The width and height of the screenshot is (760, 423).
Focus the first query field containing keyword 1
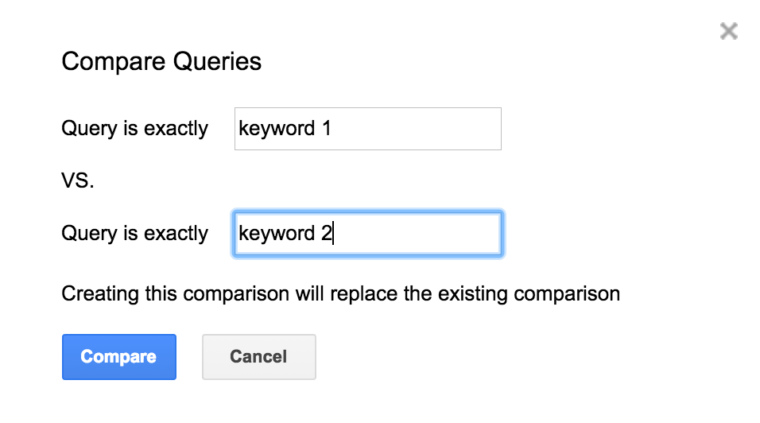pyautogui.click(x=368, y=129)
